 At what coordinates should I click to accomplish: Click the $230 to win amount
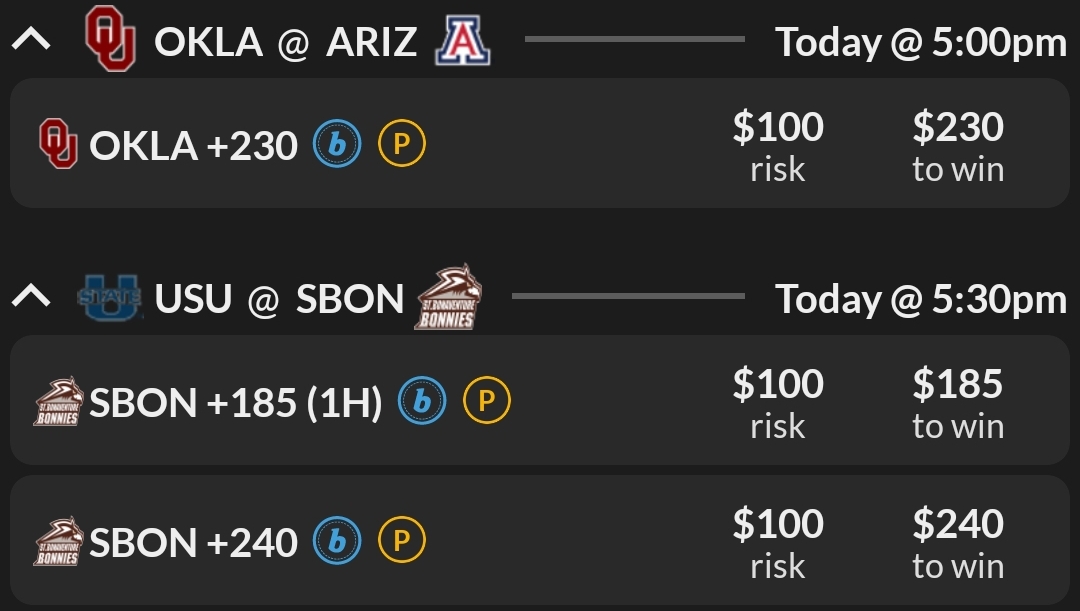point(957,146)
